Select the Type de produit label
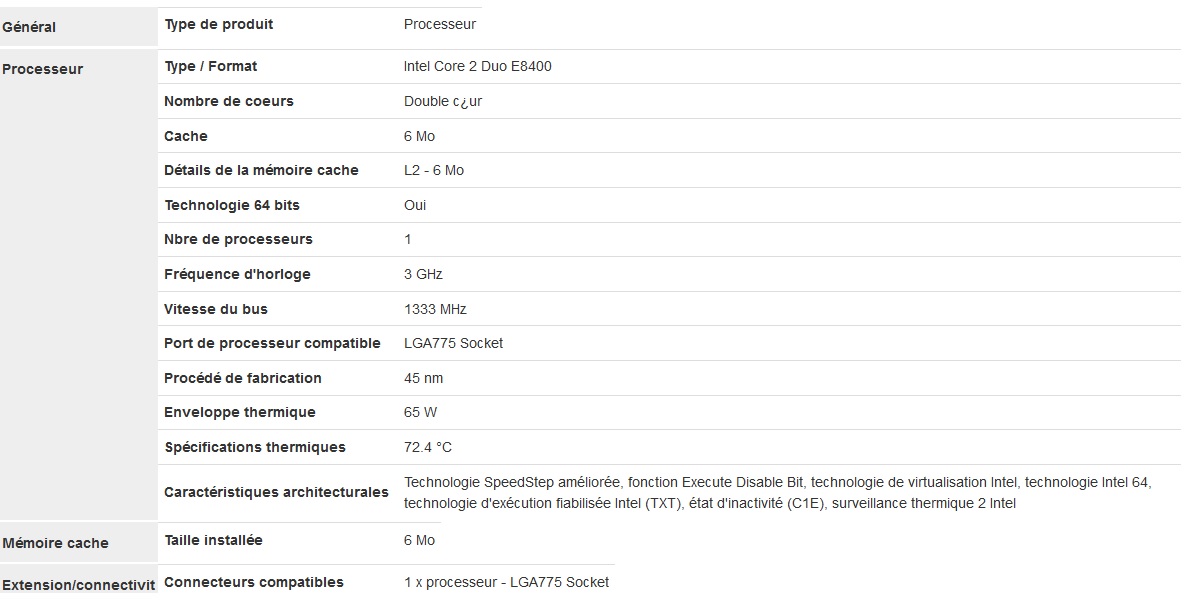Viewport: 1196px width, 612px height. point(218,24)
